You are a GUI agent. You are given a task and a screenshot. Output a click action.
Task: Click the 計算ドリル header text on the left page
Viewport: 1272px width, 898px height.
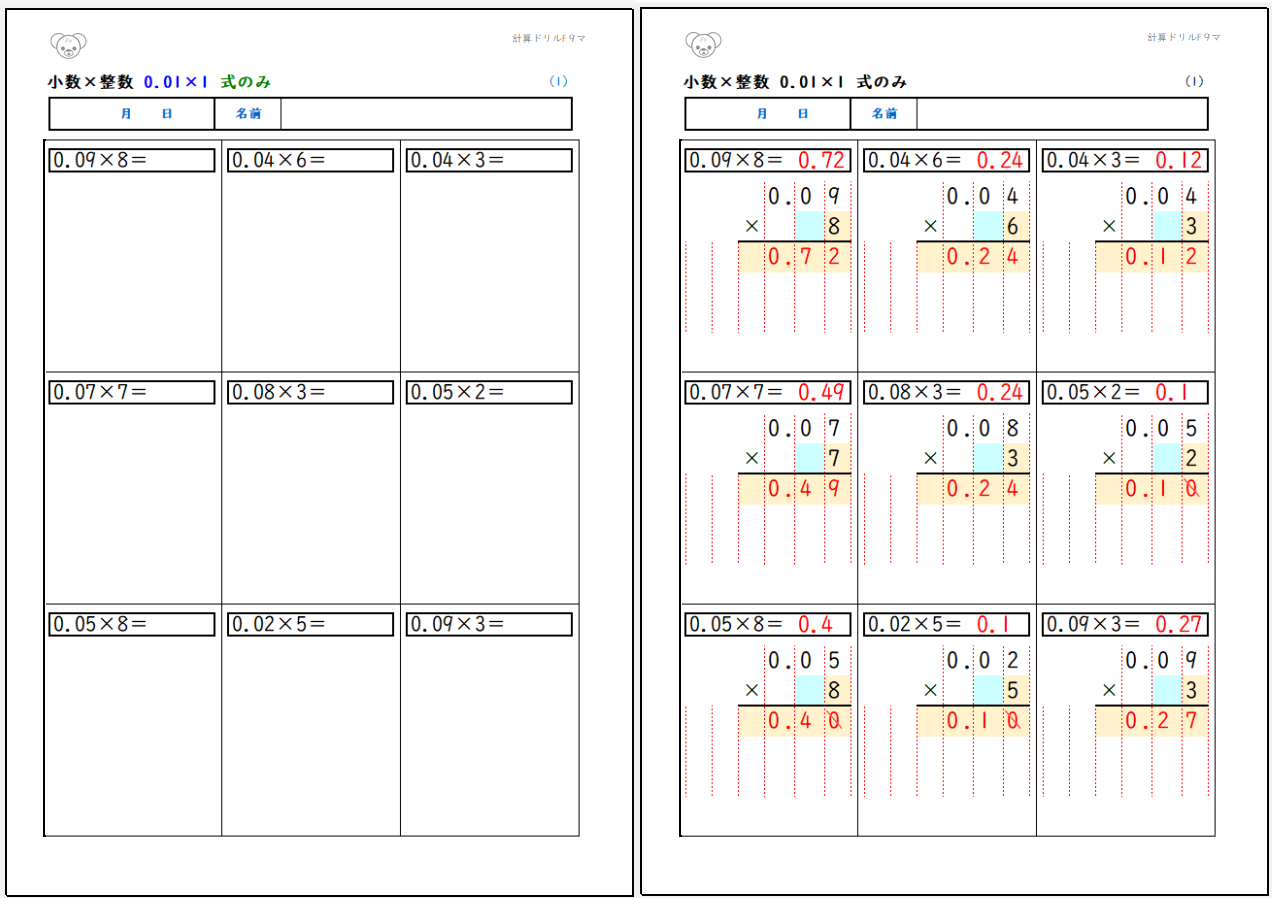click(x=548, y=38)
